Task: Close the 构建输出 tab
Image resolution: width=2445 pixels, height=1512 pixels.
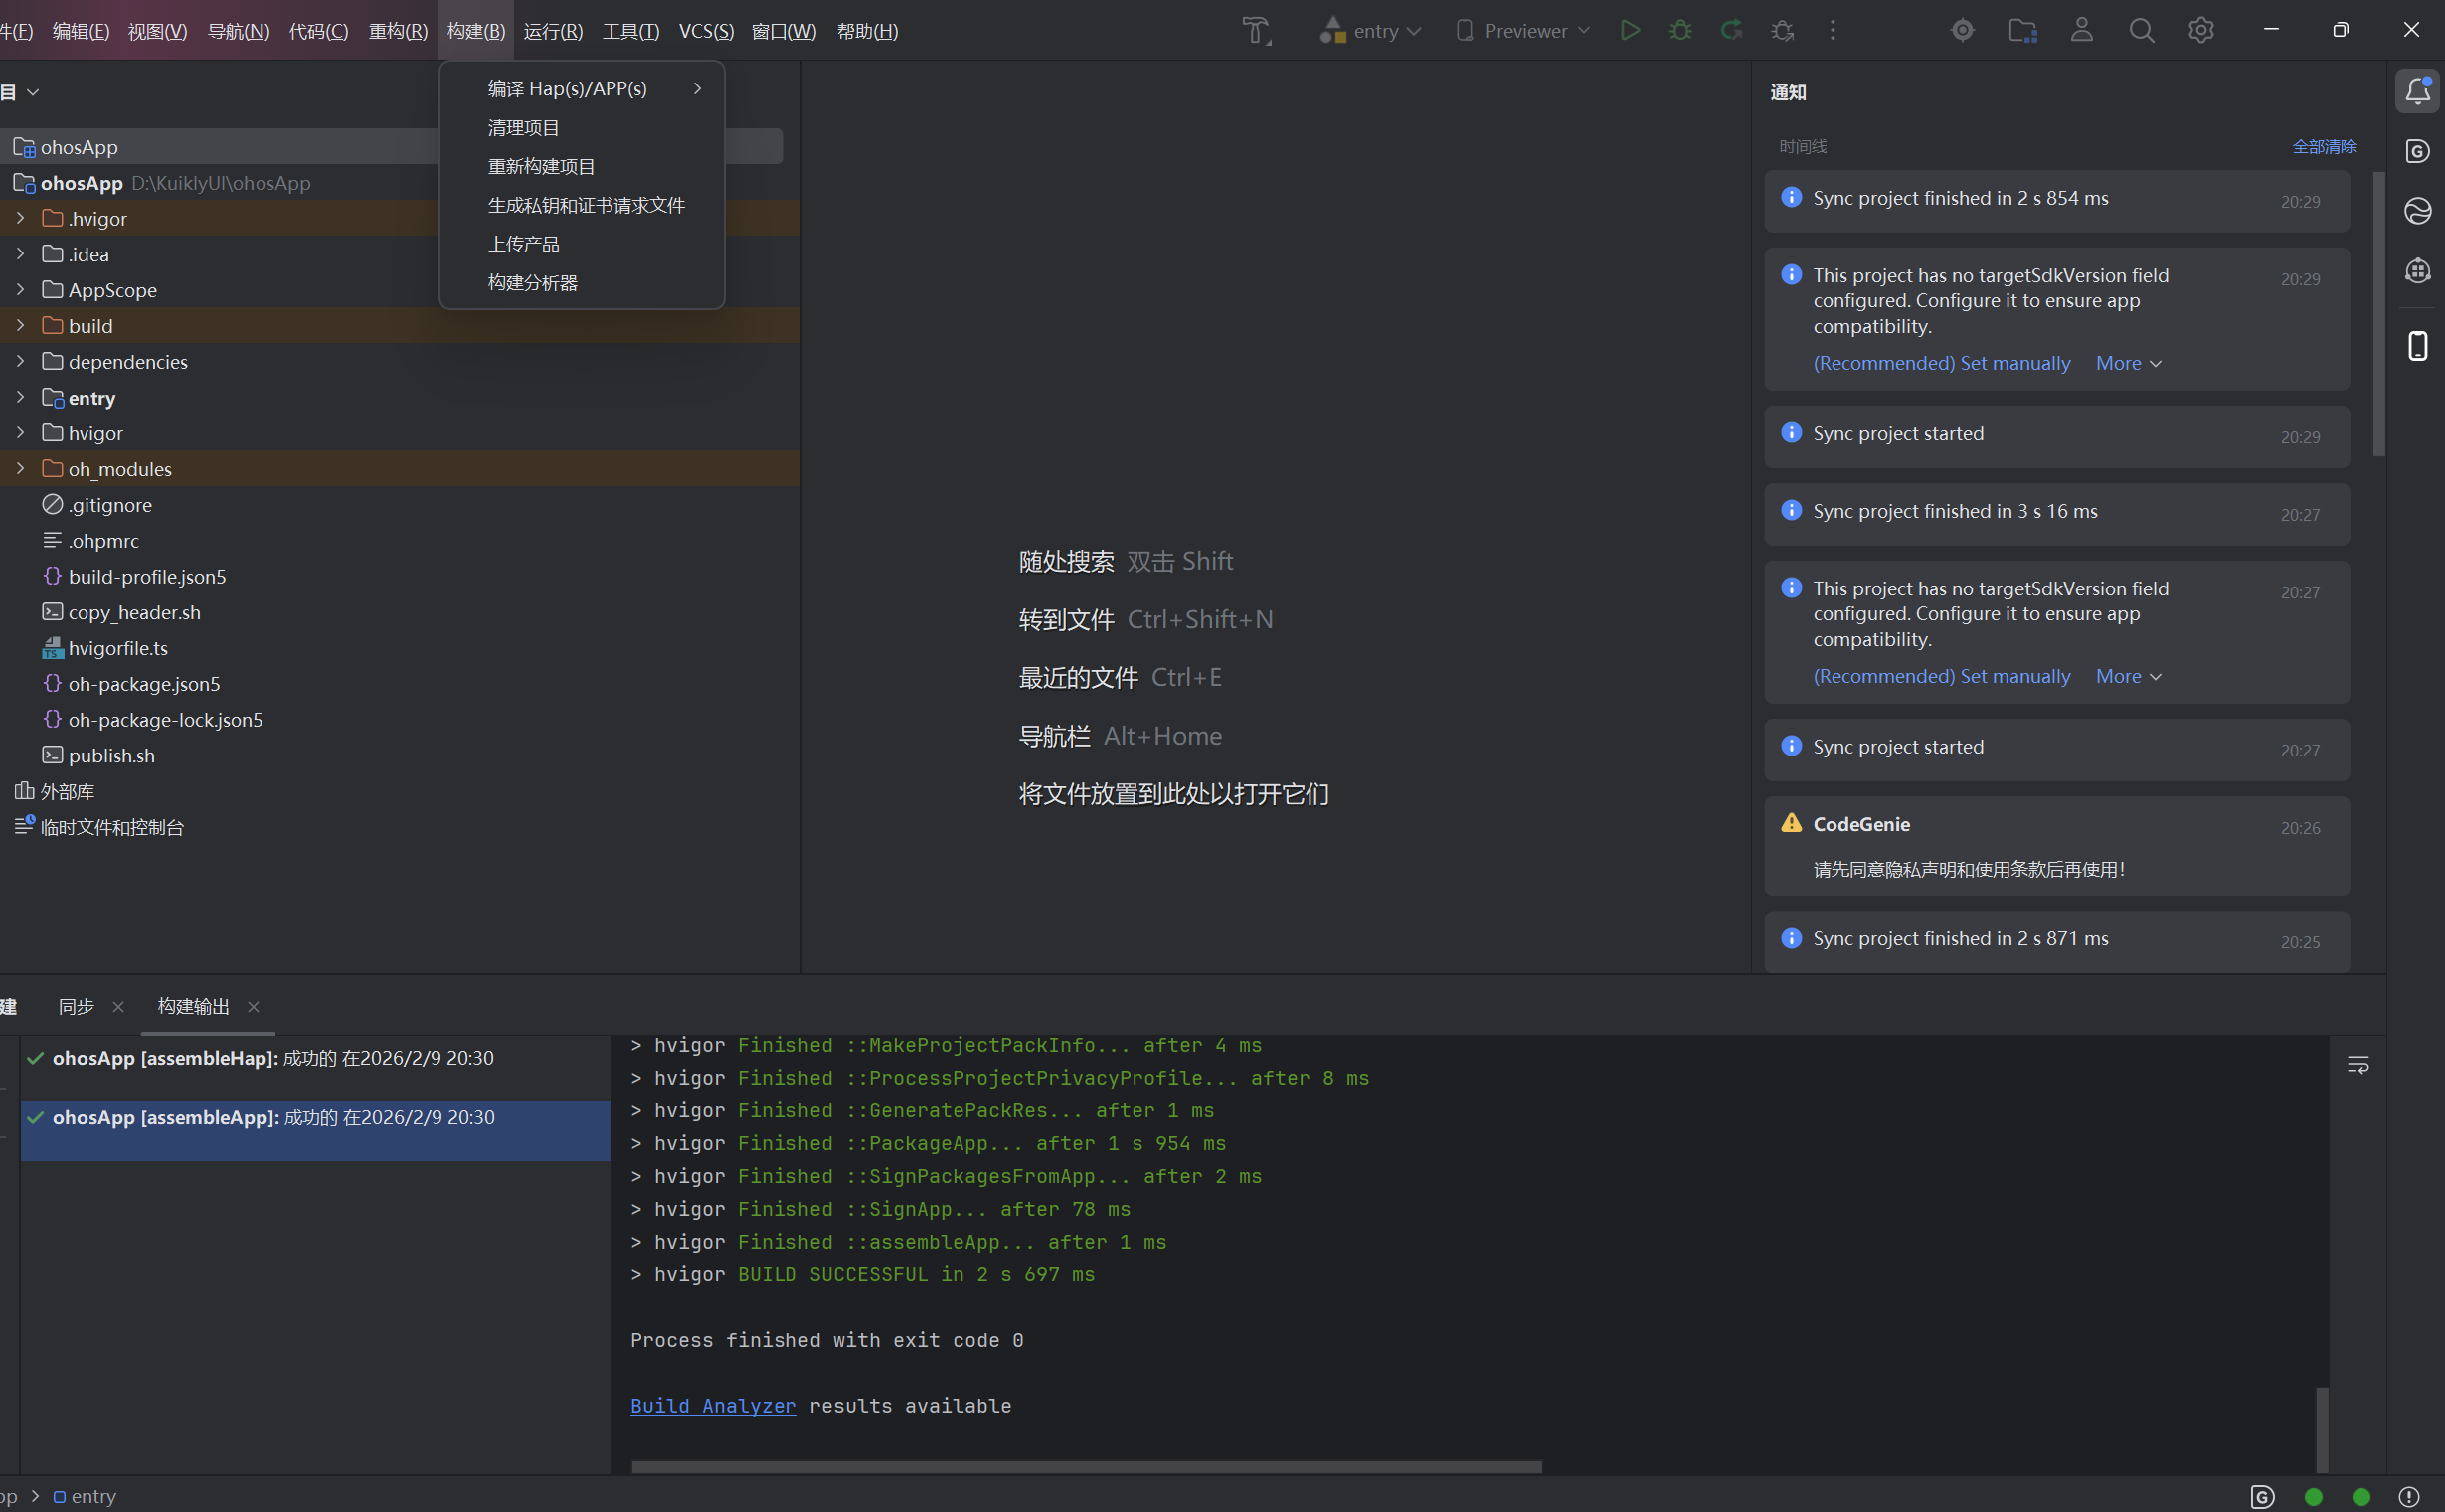Action: (x=253, y=1007)
